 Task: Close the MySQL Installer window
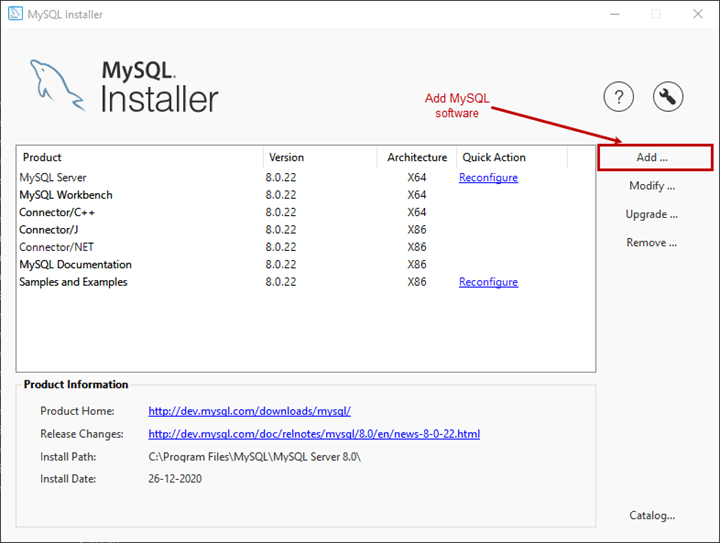coord(698,14)
